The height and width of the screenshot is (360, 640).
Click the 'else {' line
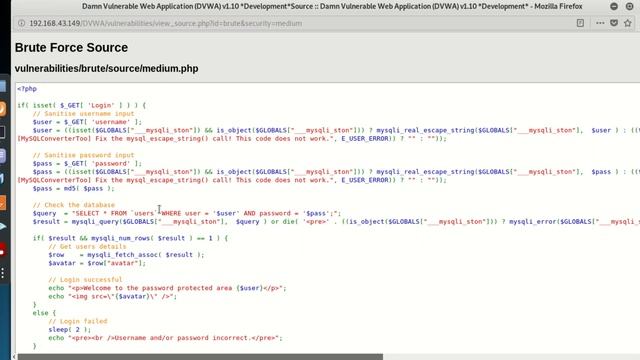(x=44, y=313)
